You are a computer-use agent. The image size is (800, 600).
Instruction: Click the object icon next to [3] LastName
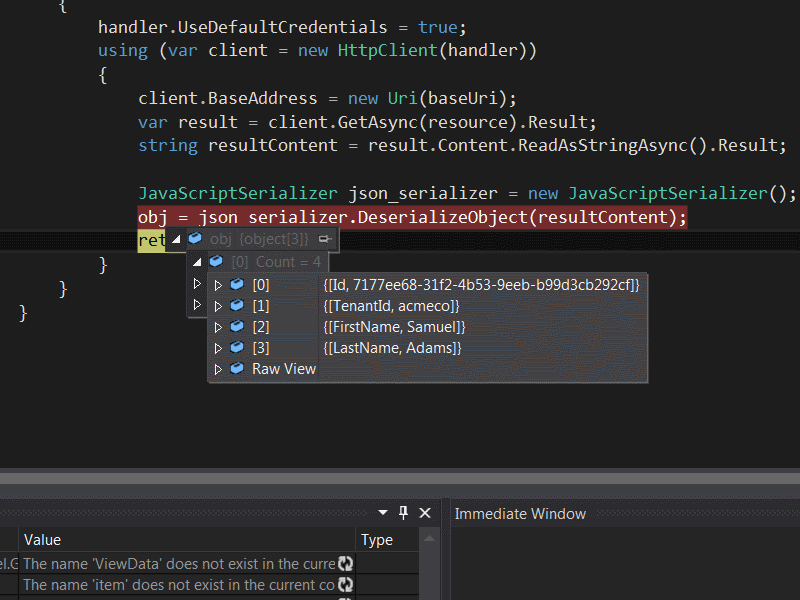tap(236, 347)
